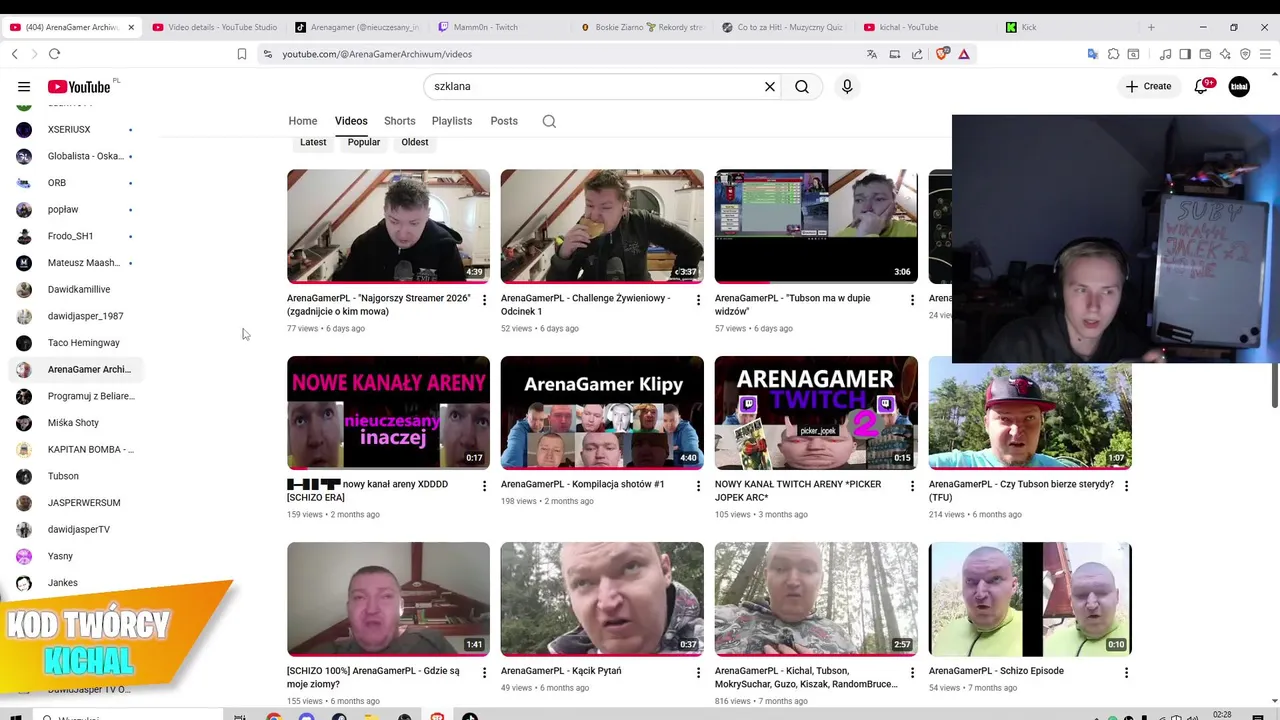Screen dimensions: 1280x720
Task: Toggle the browser sidebar panel
Action: tap(1185, 54)
